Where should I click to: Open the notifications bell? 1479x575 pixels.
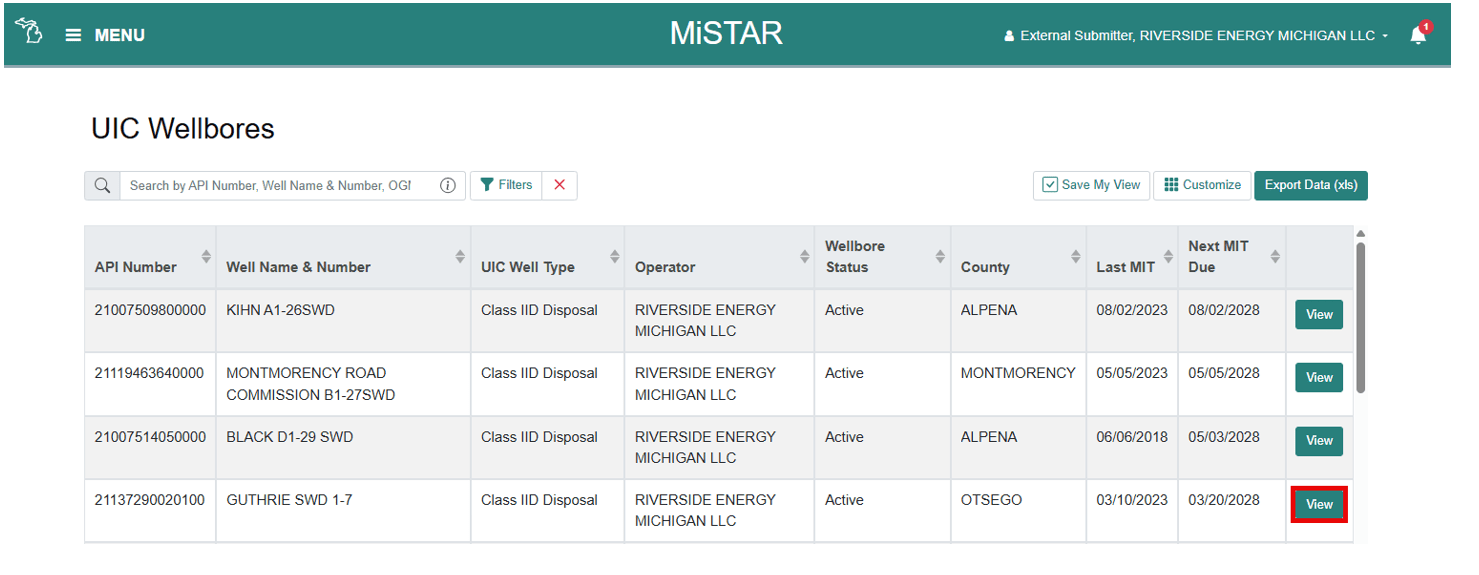pos(1418,36)
